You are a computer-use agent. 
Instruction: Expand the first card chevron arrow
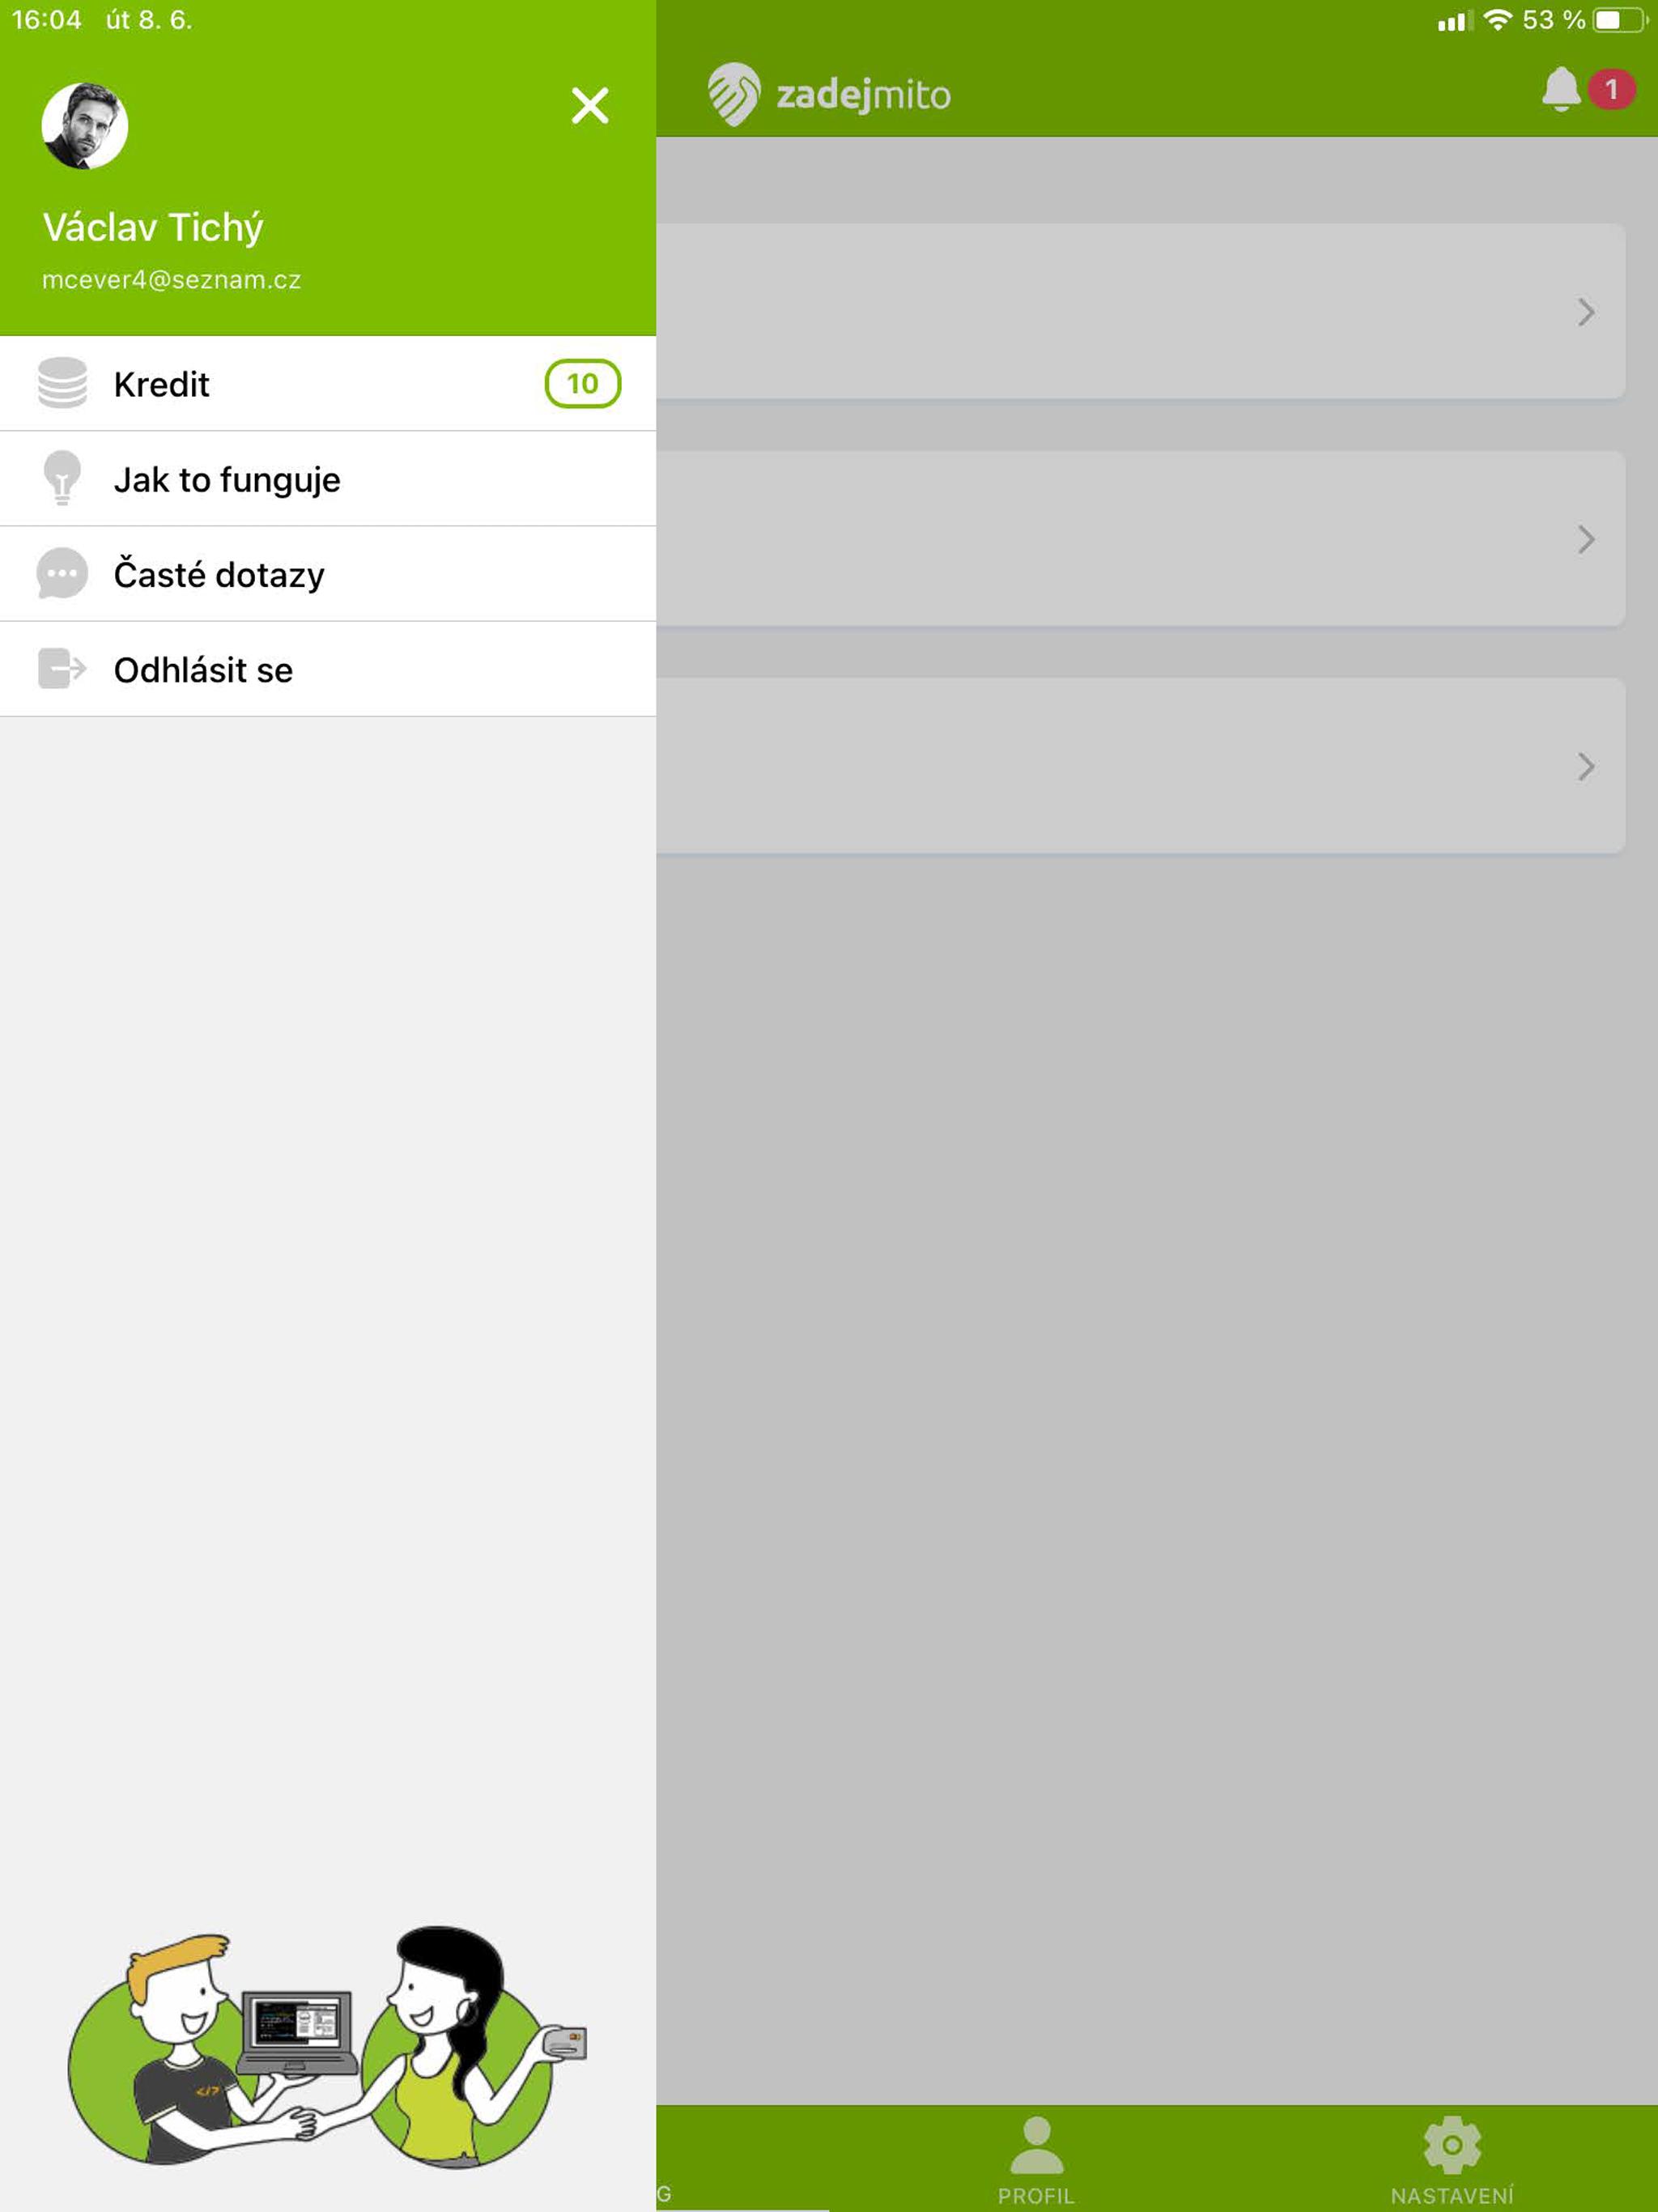pos(1586,312)
